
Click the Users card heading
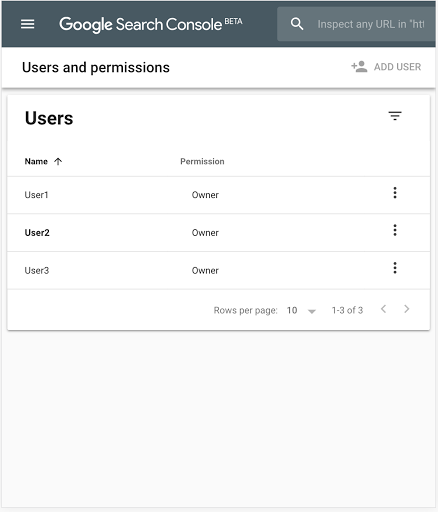pos(49,118)
